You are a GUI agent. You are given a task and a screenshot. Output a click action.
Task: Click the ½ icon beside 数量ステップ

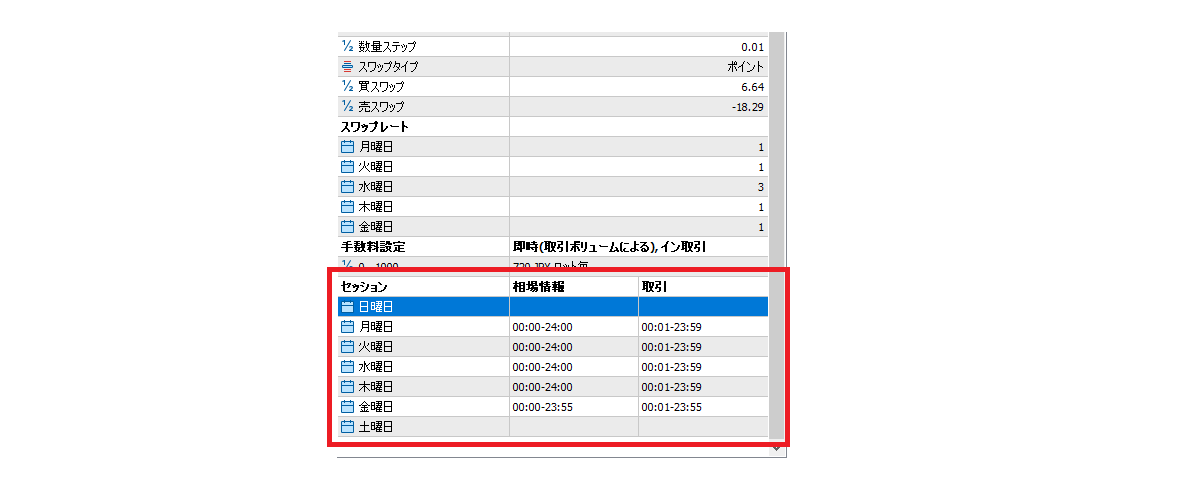(347, 46)
